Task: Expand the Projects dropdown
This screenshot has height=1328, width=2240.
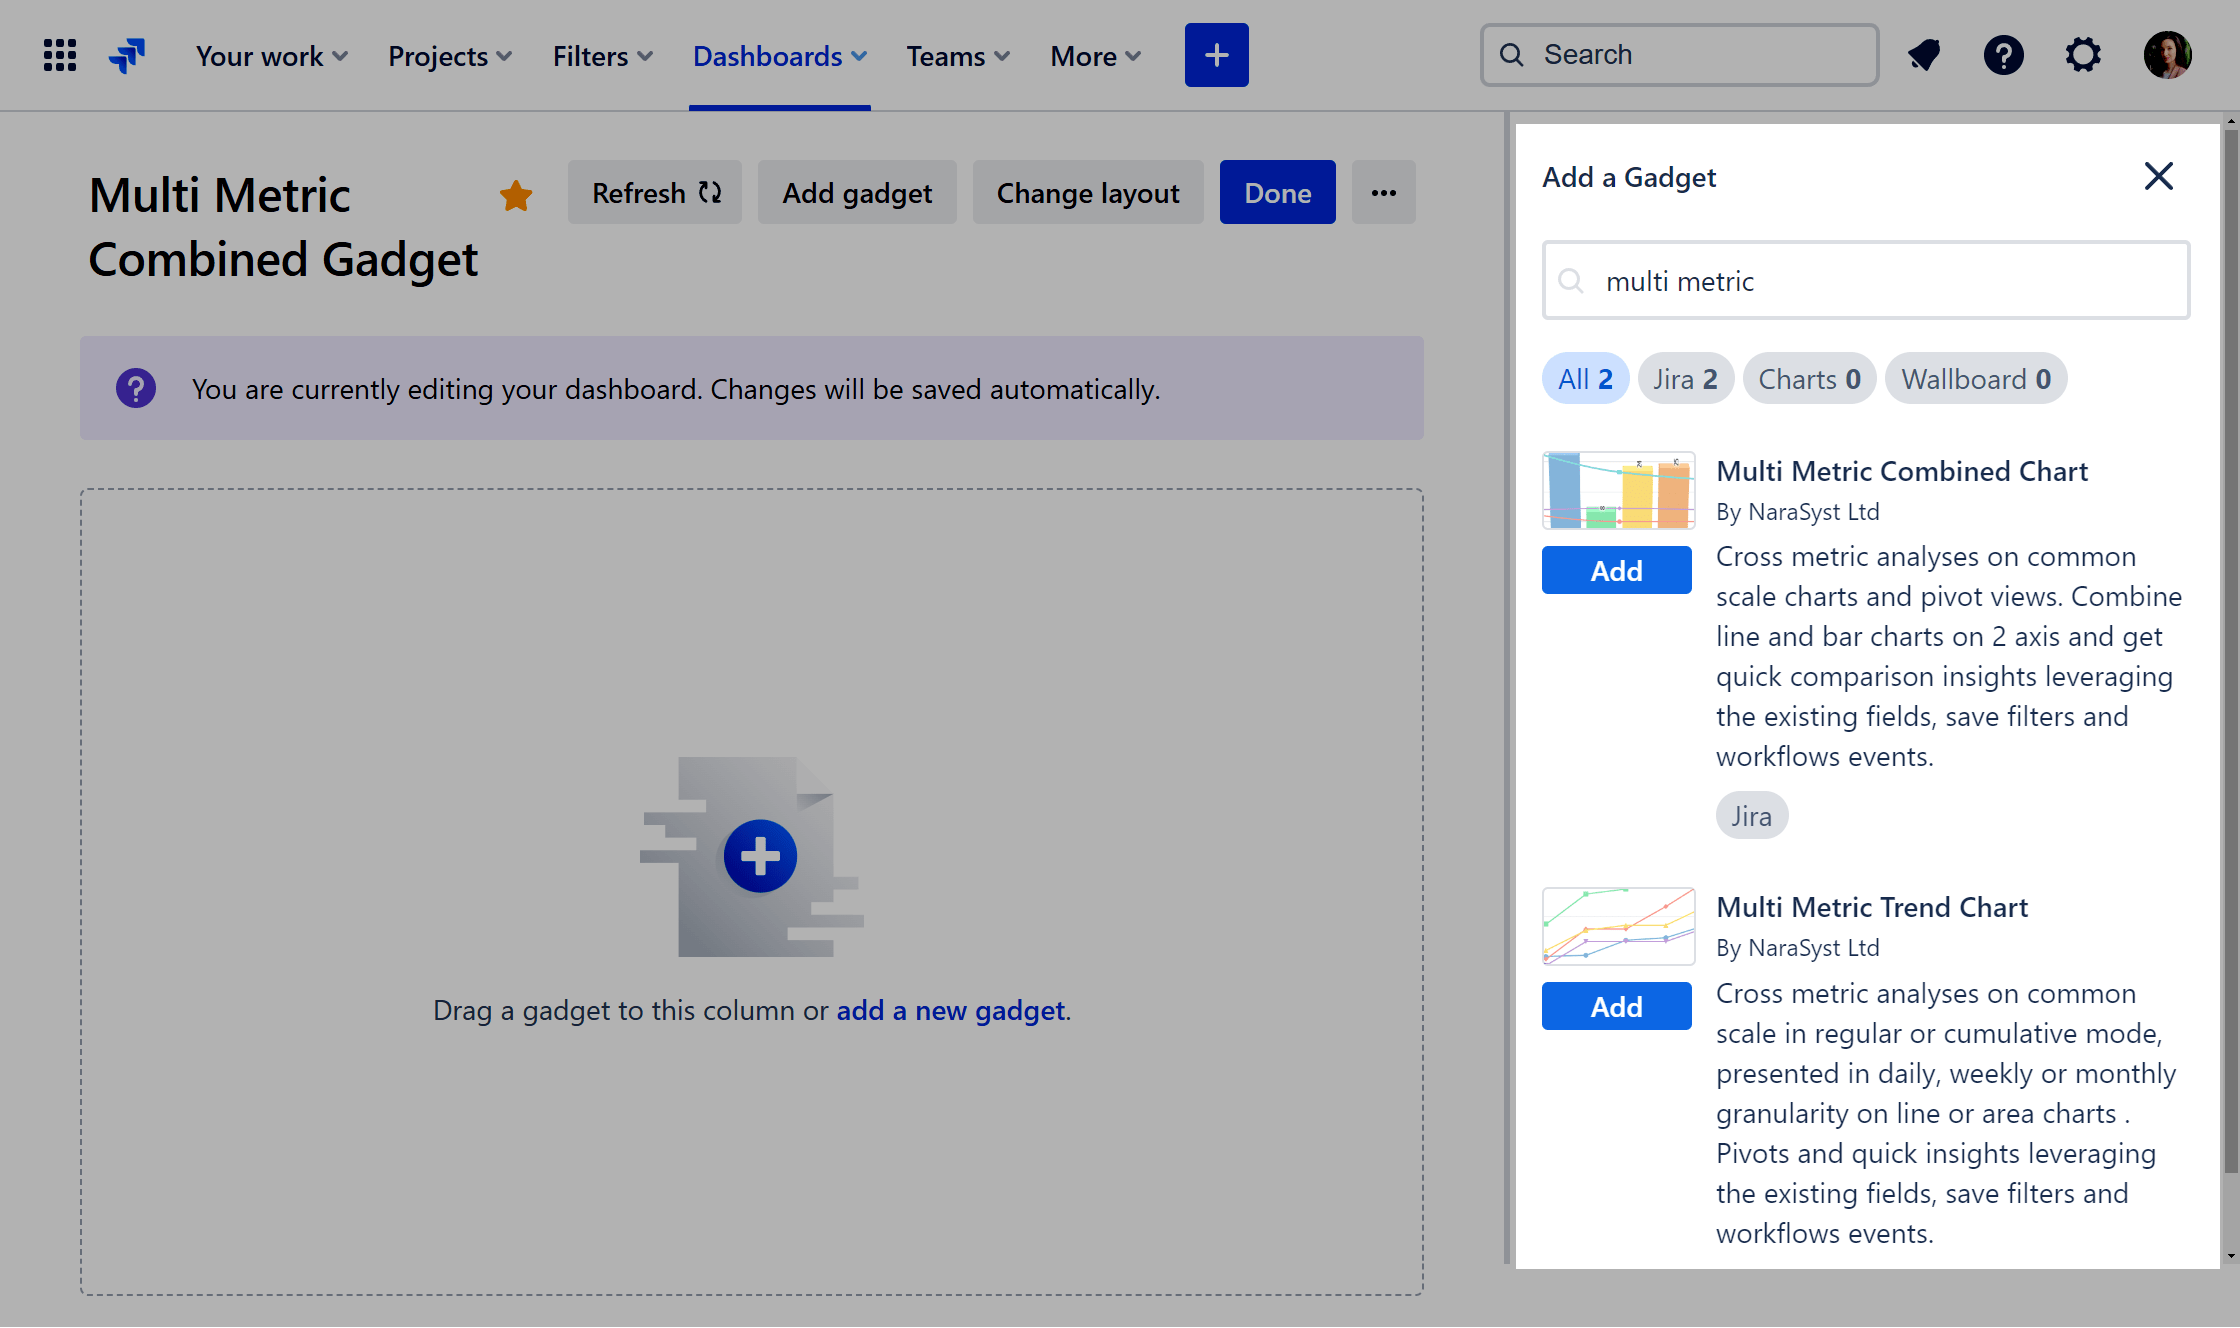Action: pos(448,56)
